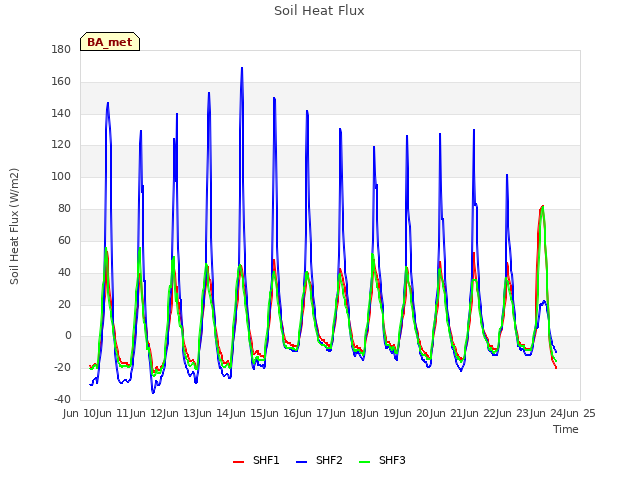The image size is (640, 480).
Task: Click the Jun 16 x-axis label
Action: [x=280, y=413]
